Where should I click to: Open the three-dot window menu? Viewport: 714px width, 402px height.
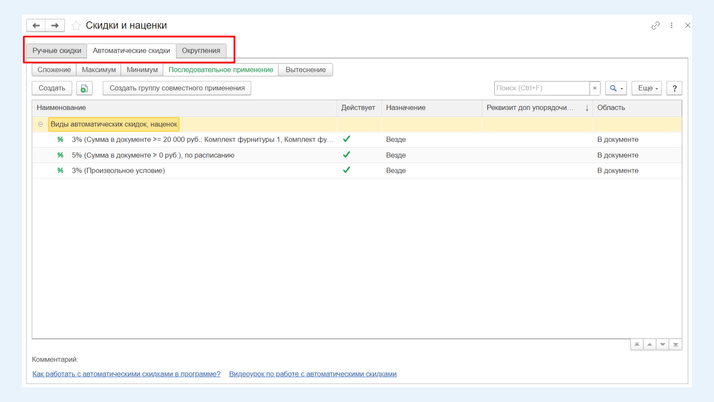point(671,25)
